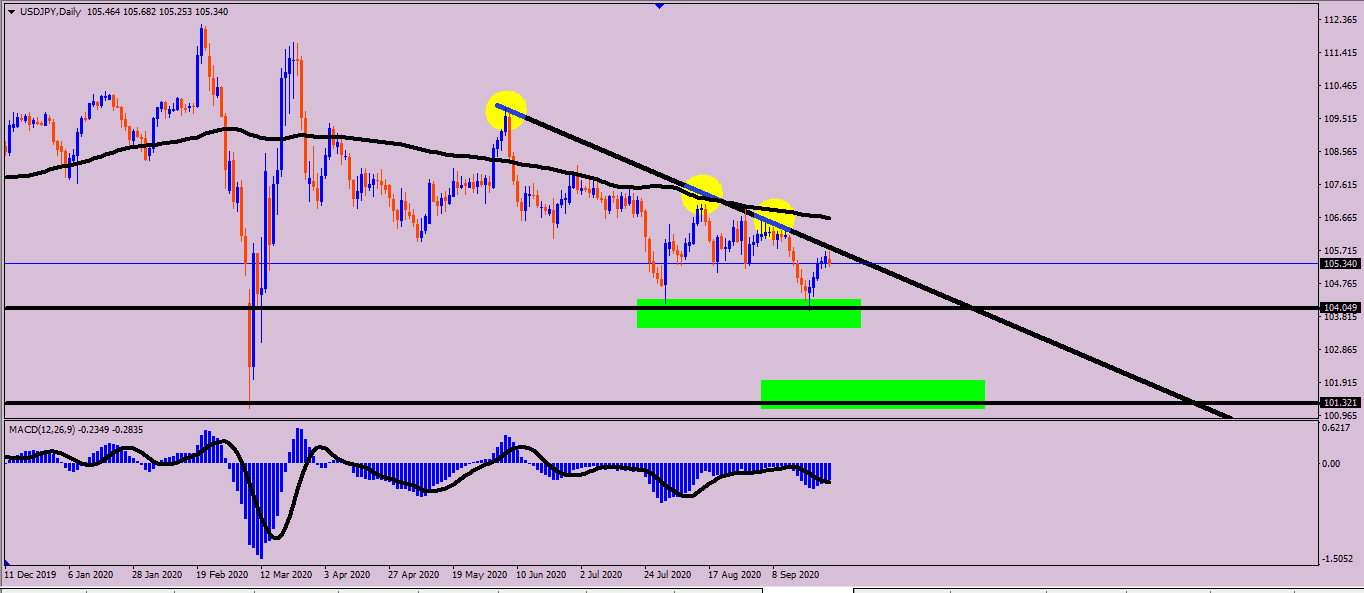Click the -1.5052 MACD scale label

click(x=1338, y=559)
